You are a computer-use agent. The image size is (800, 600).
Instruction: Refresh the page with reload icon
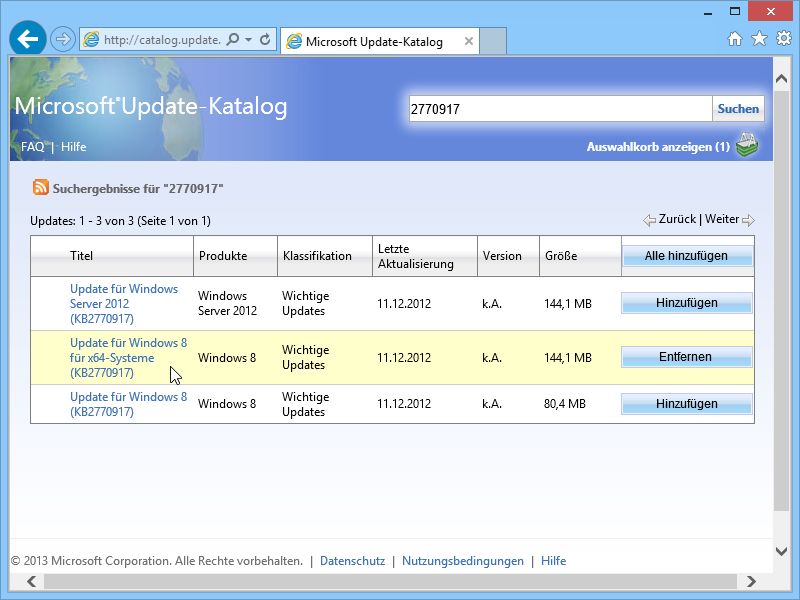[x=265, y=39]
